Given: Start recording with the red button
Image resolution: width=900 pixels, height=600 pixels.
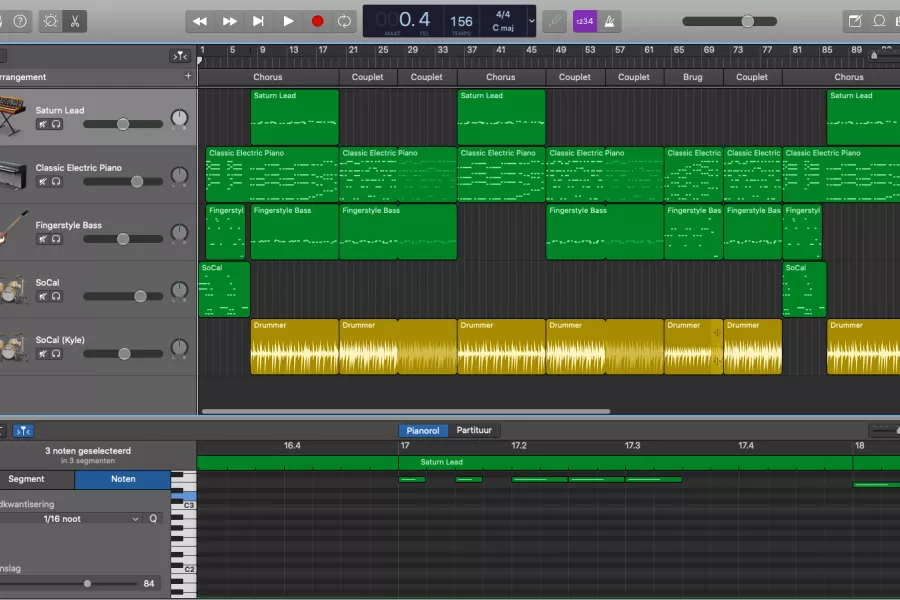Looking at the screenshot, I should (x=317, y=21).
